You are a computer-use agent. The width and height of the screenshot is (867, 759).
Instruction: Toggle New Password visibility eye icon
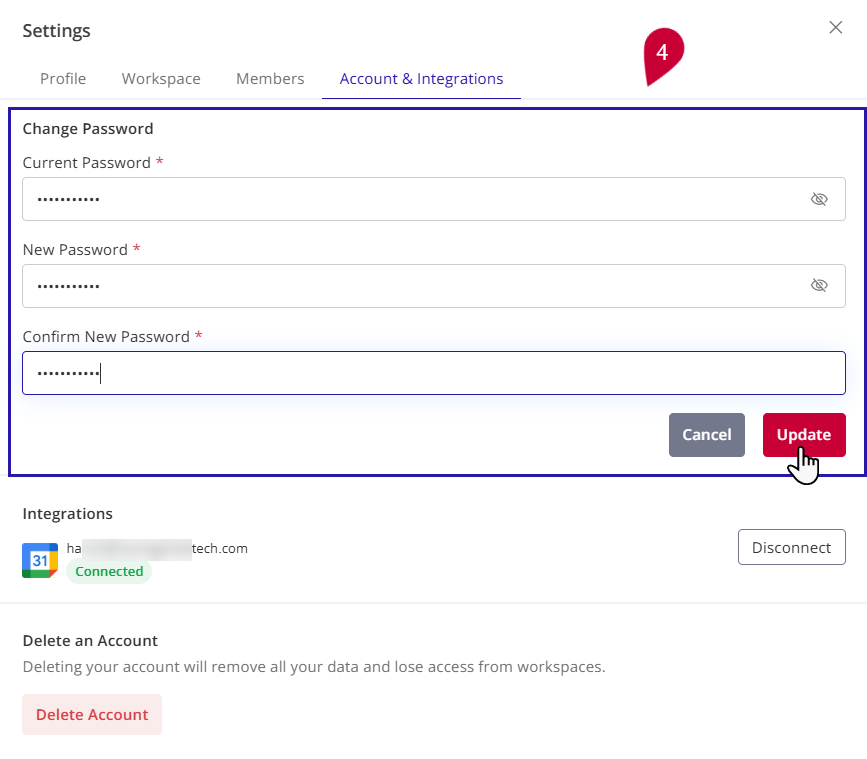coord(819,285)
